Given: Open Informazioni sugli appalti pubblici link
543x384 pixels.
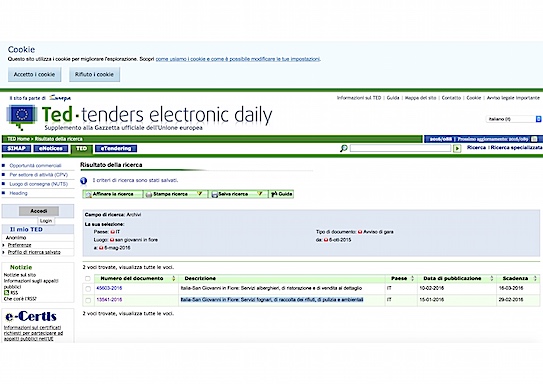Looking at the screenshot, I should [x=30, y=284].
